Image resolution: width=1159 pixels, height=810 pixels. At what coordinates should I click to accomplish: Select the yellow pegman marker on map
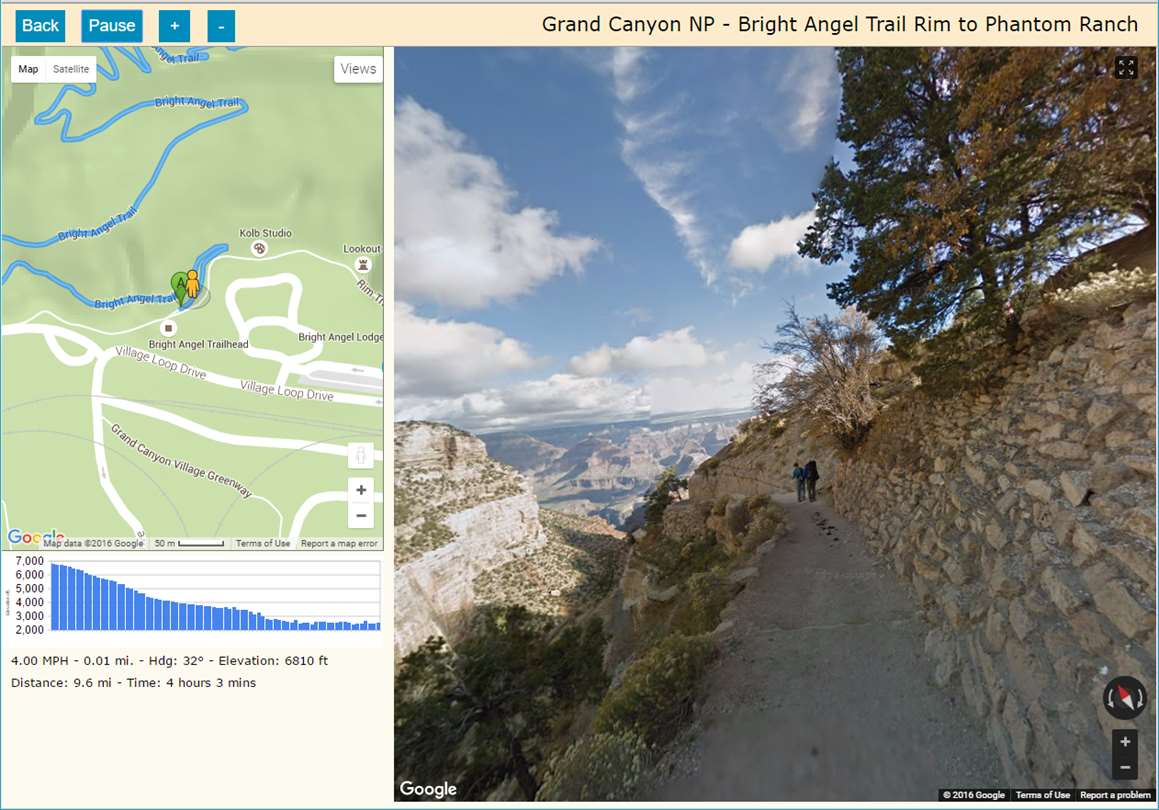[x=192, y=284]
